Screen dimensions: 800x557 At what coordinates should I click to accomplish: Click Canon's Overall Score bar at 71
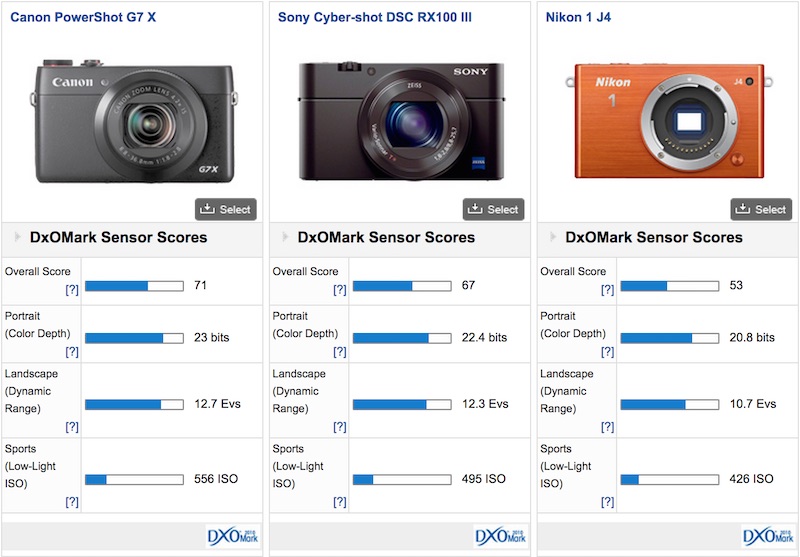click(134, 286)
